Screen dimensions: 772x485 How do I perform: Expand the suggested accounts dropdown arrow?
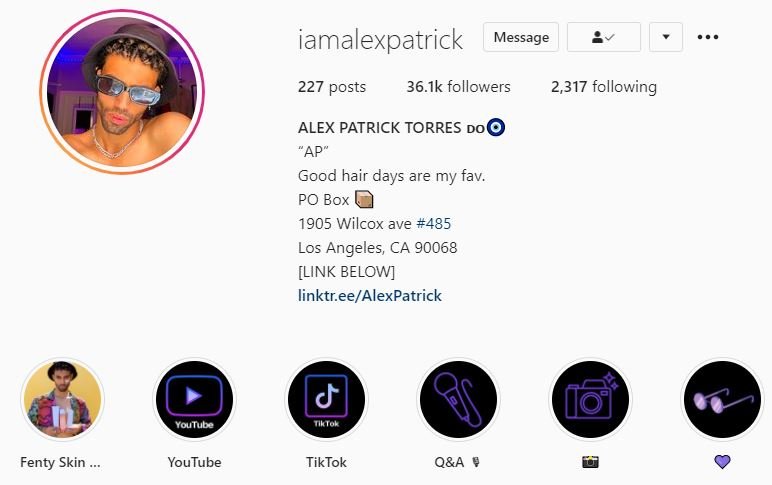(666, 37)
